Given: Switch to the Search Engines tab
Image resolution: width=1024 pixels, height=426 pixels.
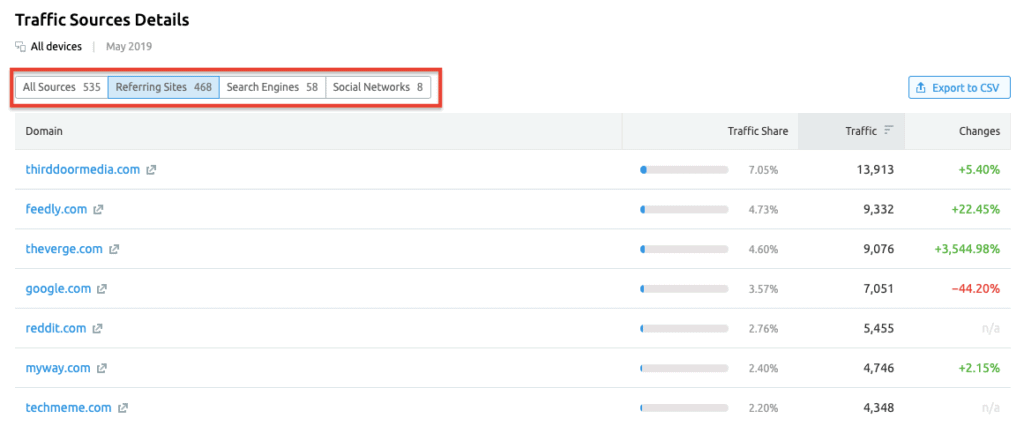Looking at the screenshot, I should [x=272, y=87].
